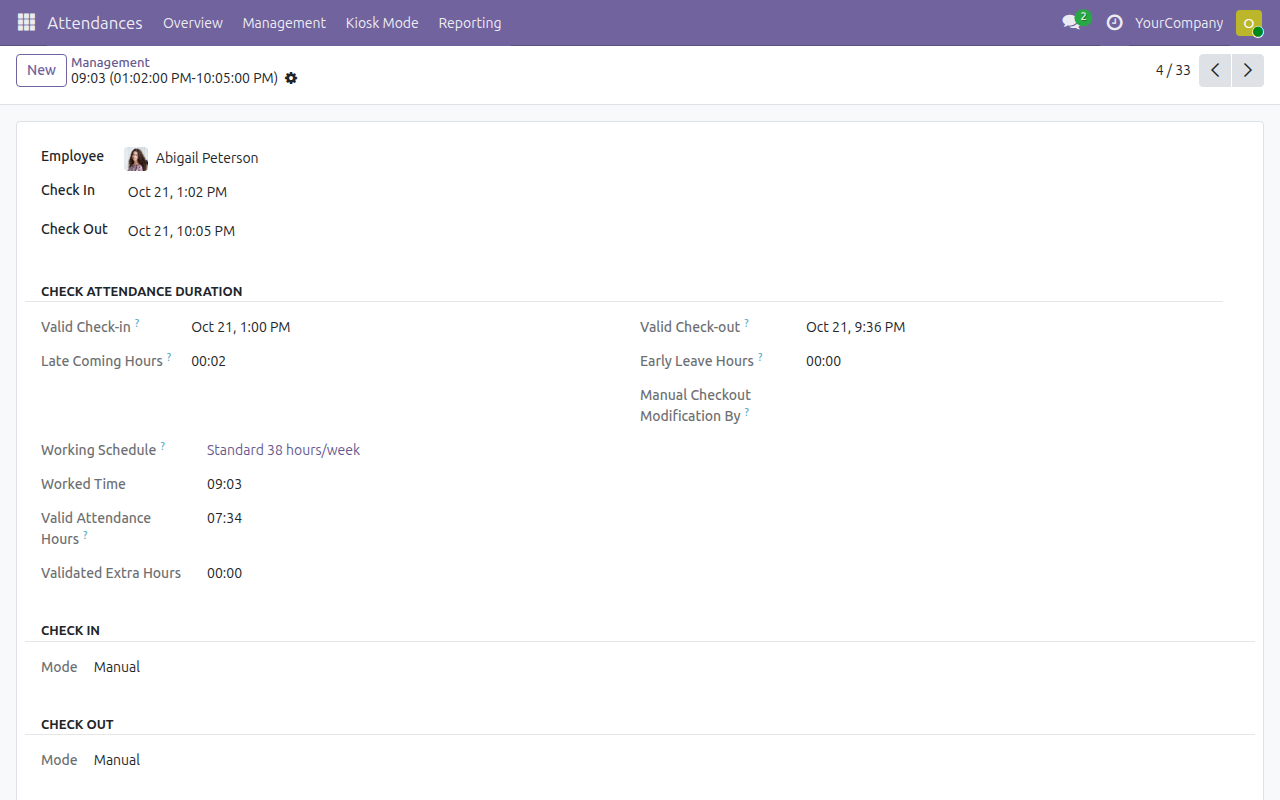Click the Check Out Mode value Manual
The image size is (1280, 800).
(117, 760)
